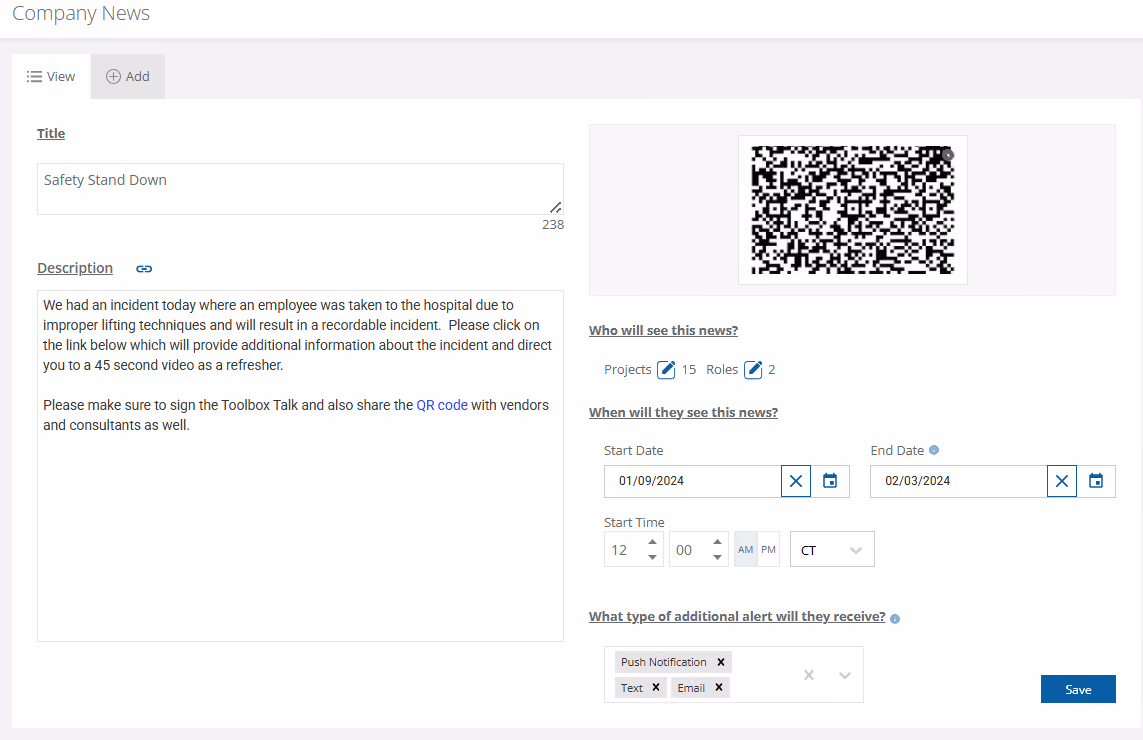1143x740 pixels.
Task: Edit Projects with the pencil icon
Action: pyautogui.click(x=666, y=370)
